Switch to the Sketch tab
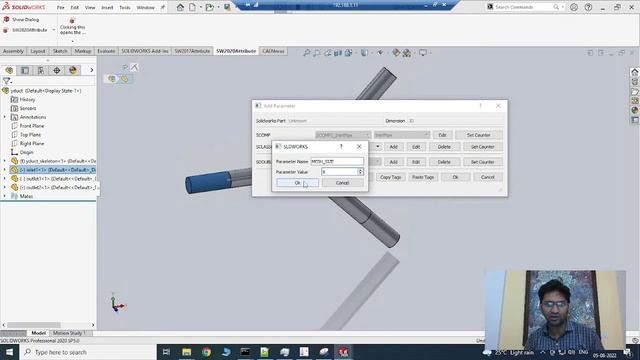The image size is (640, 360). (60, 51)
